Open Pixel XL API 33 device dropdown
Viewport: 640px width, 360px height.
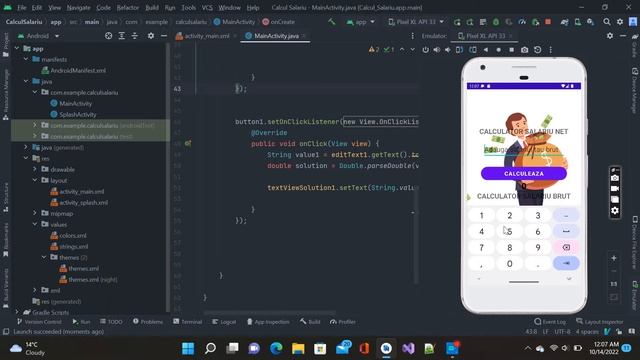pyautogui.click(x=416, y=22)
